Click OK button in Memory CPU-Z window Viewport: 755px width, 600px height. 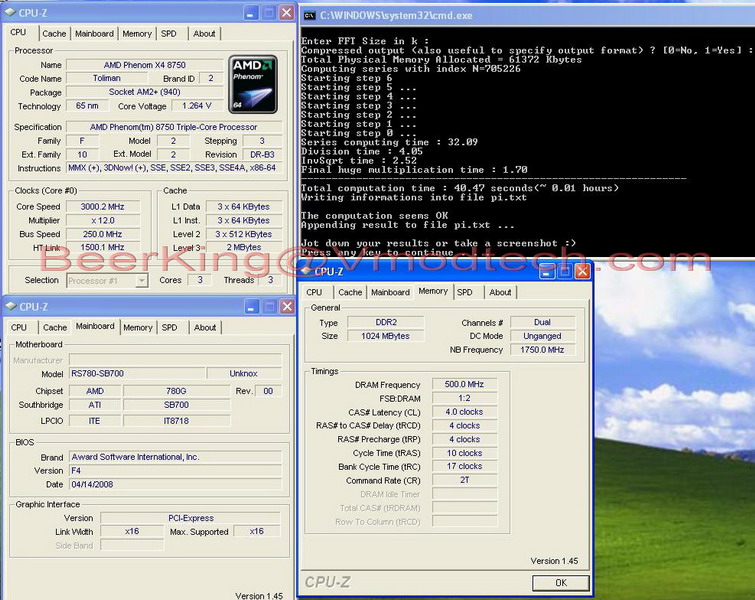point(561,583)
